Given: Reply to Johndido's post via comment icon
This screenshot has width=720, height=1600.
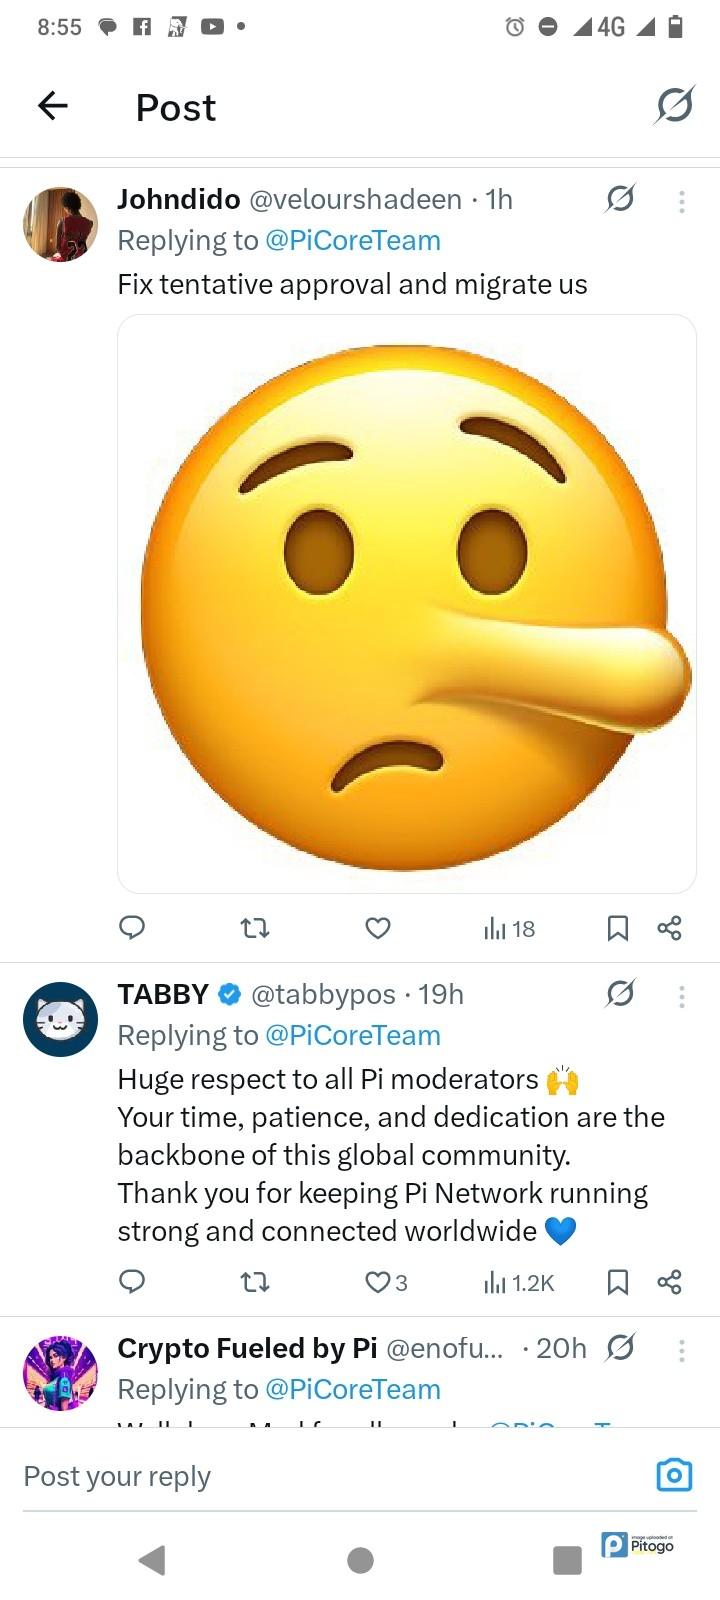Looking at the screenshot, I should click(x=132, y=928).
